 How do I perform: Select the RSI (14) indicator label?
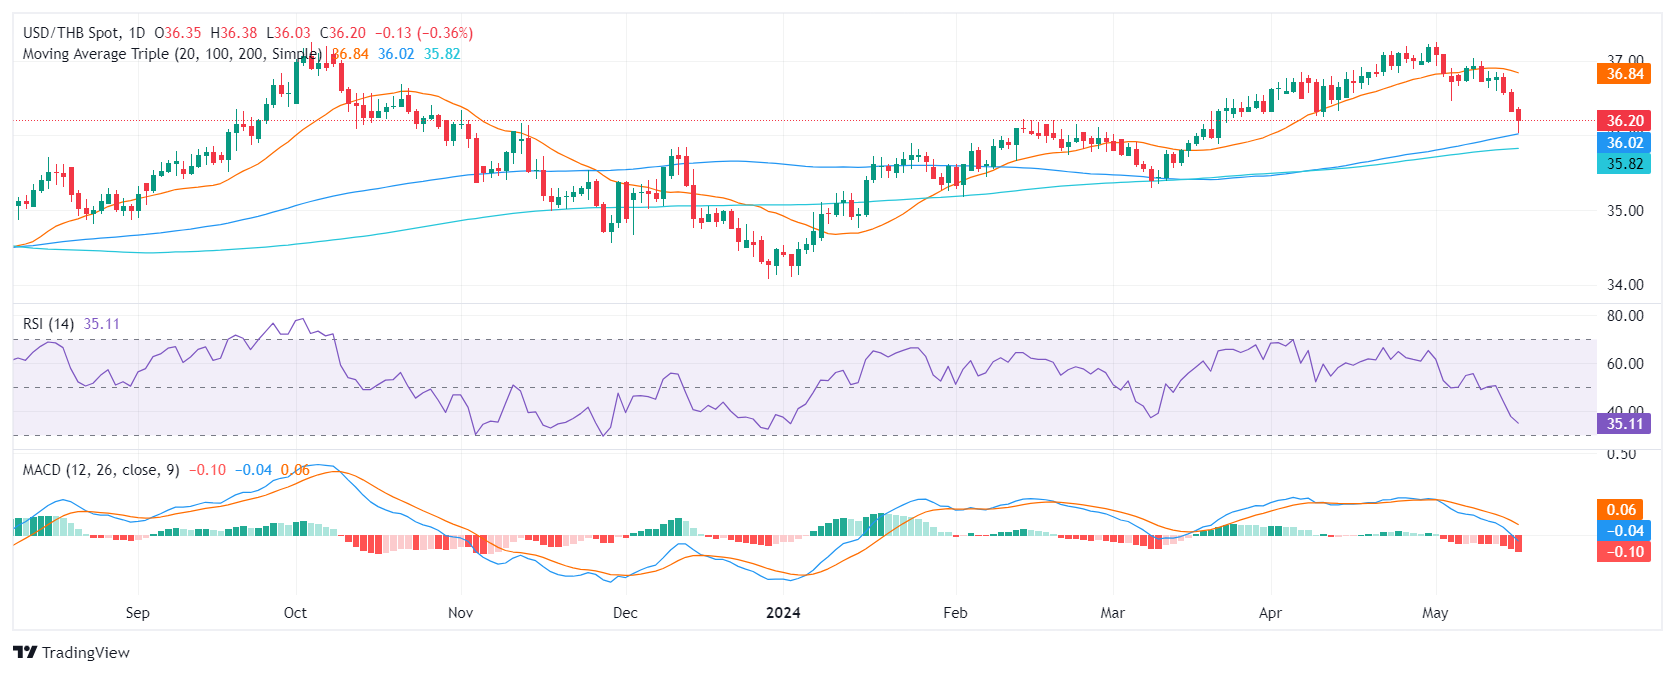coord(48,324)
